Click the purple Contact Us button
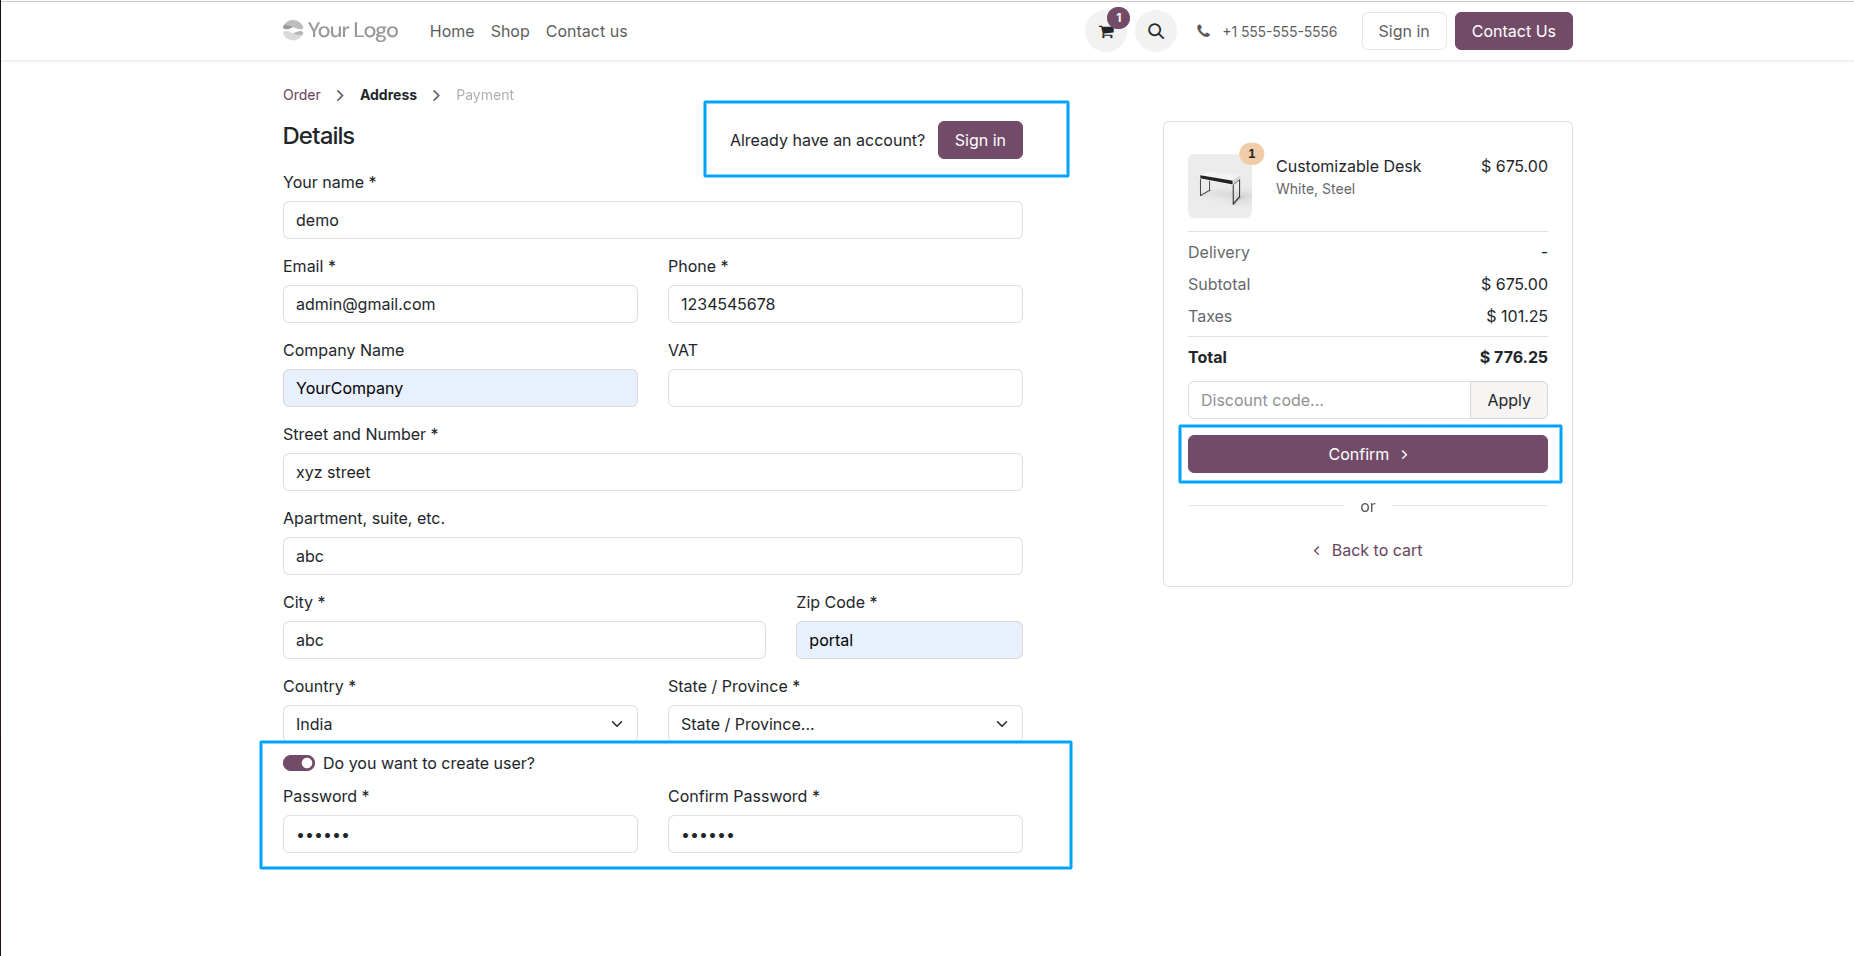This screenshot has height=956, width=1854. 1514,31
